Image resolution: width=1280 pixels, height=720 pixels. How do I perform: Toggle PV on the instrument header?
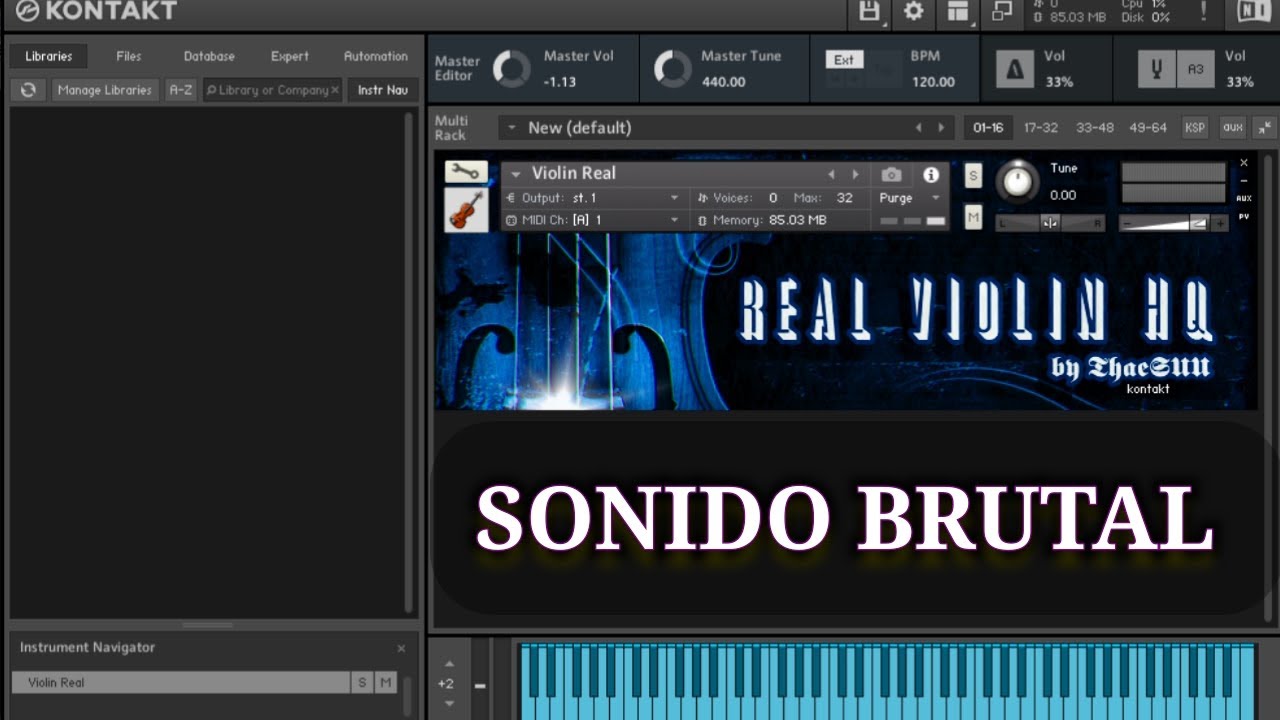tap(1244, 216)
